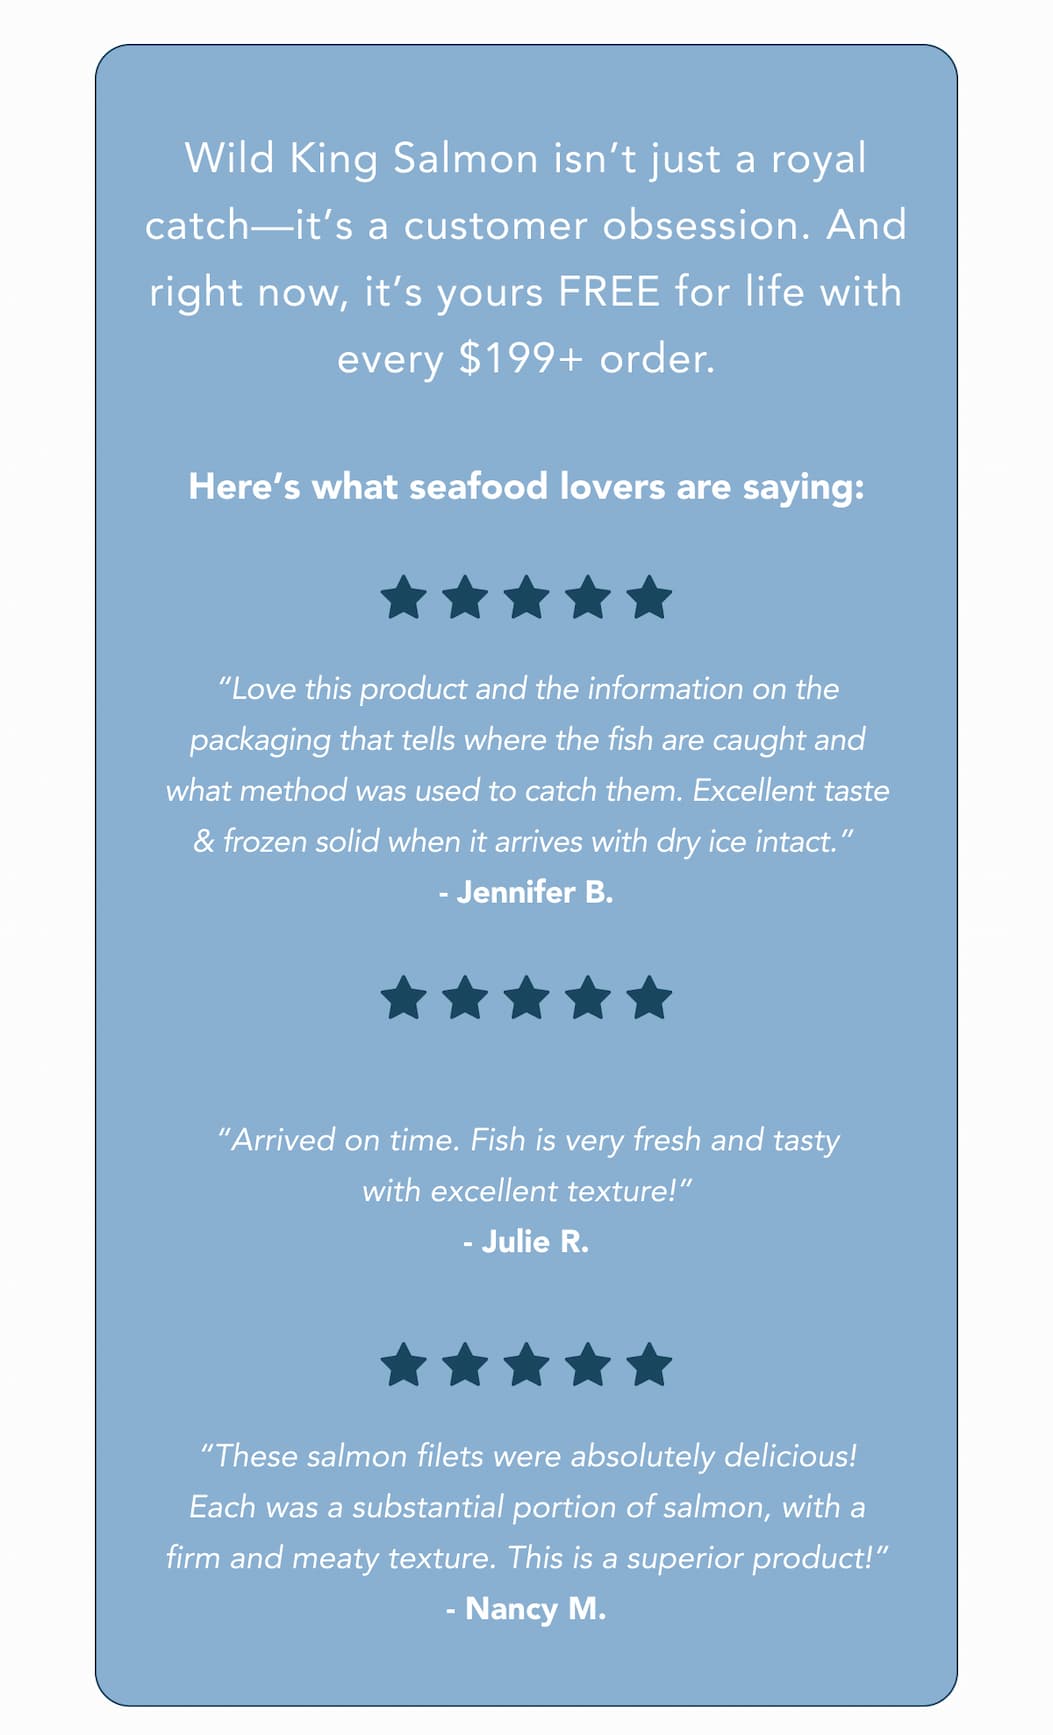The width and height of the screenshot is (1053, 1735).
Task: Select the second star above Julie R.'s review
Action: [x=465, y=998]
